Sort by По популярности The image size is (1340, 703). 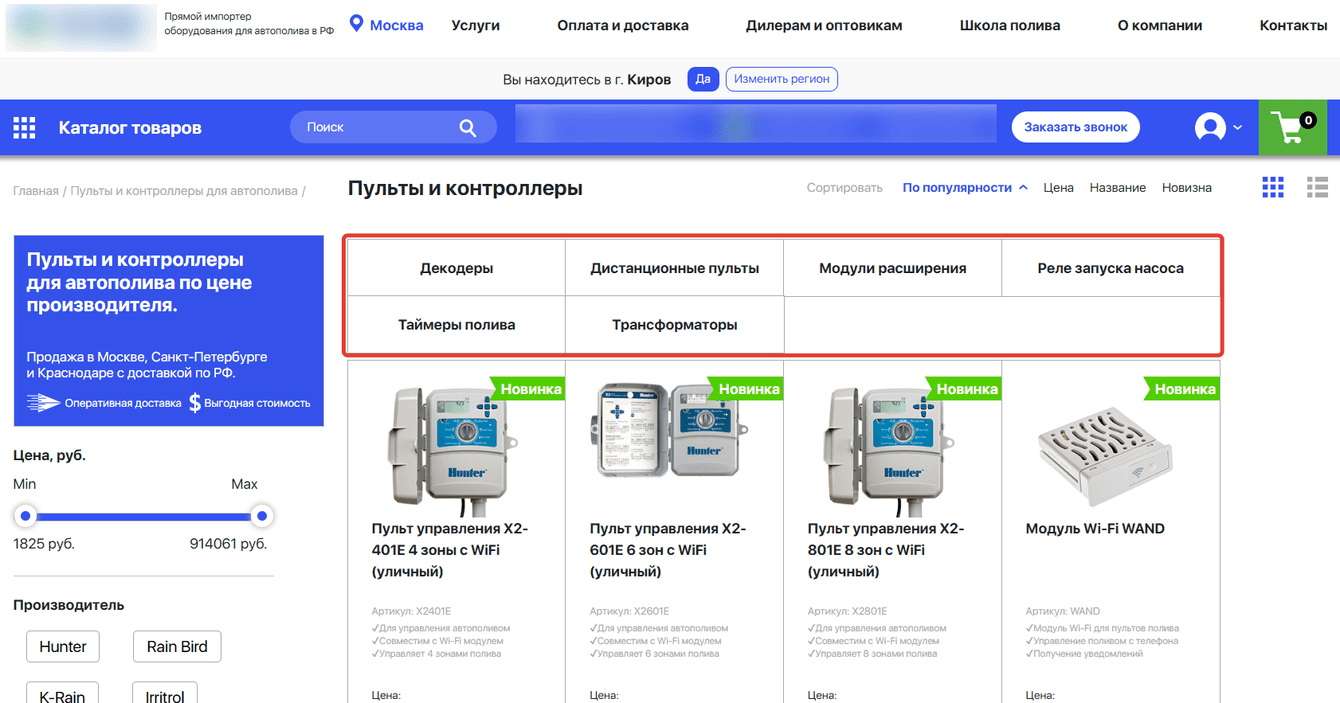(957, 188)
